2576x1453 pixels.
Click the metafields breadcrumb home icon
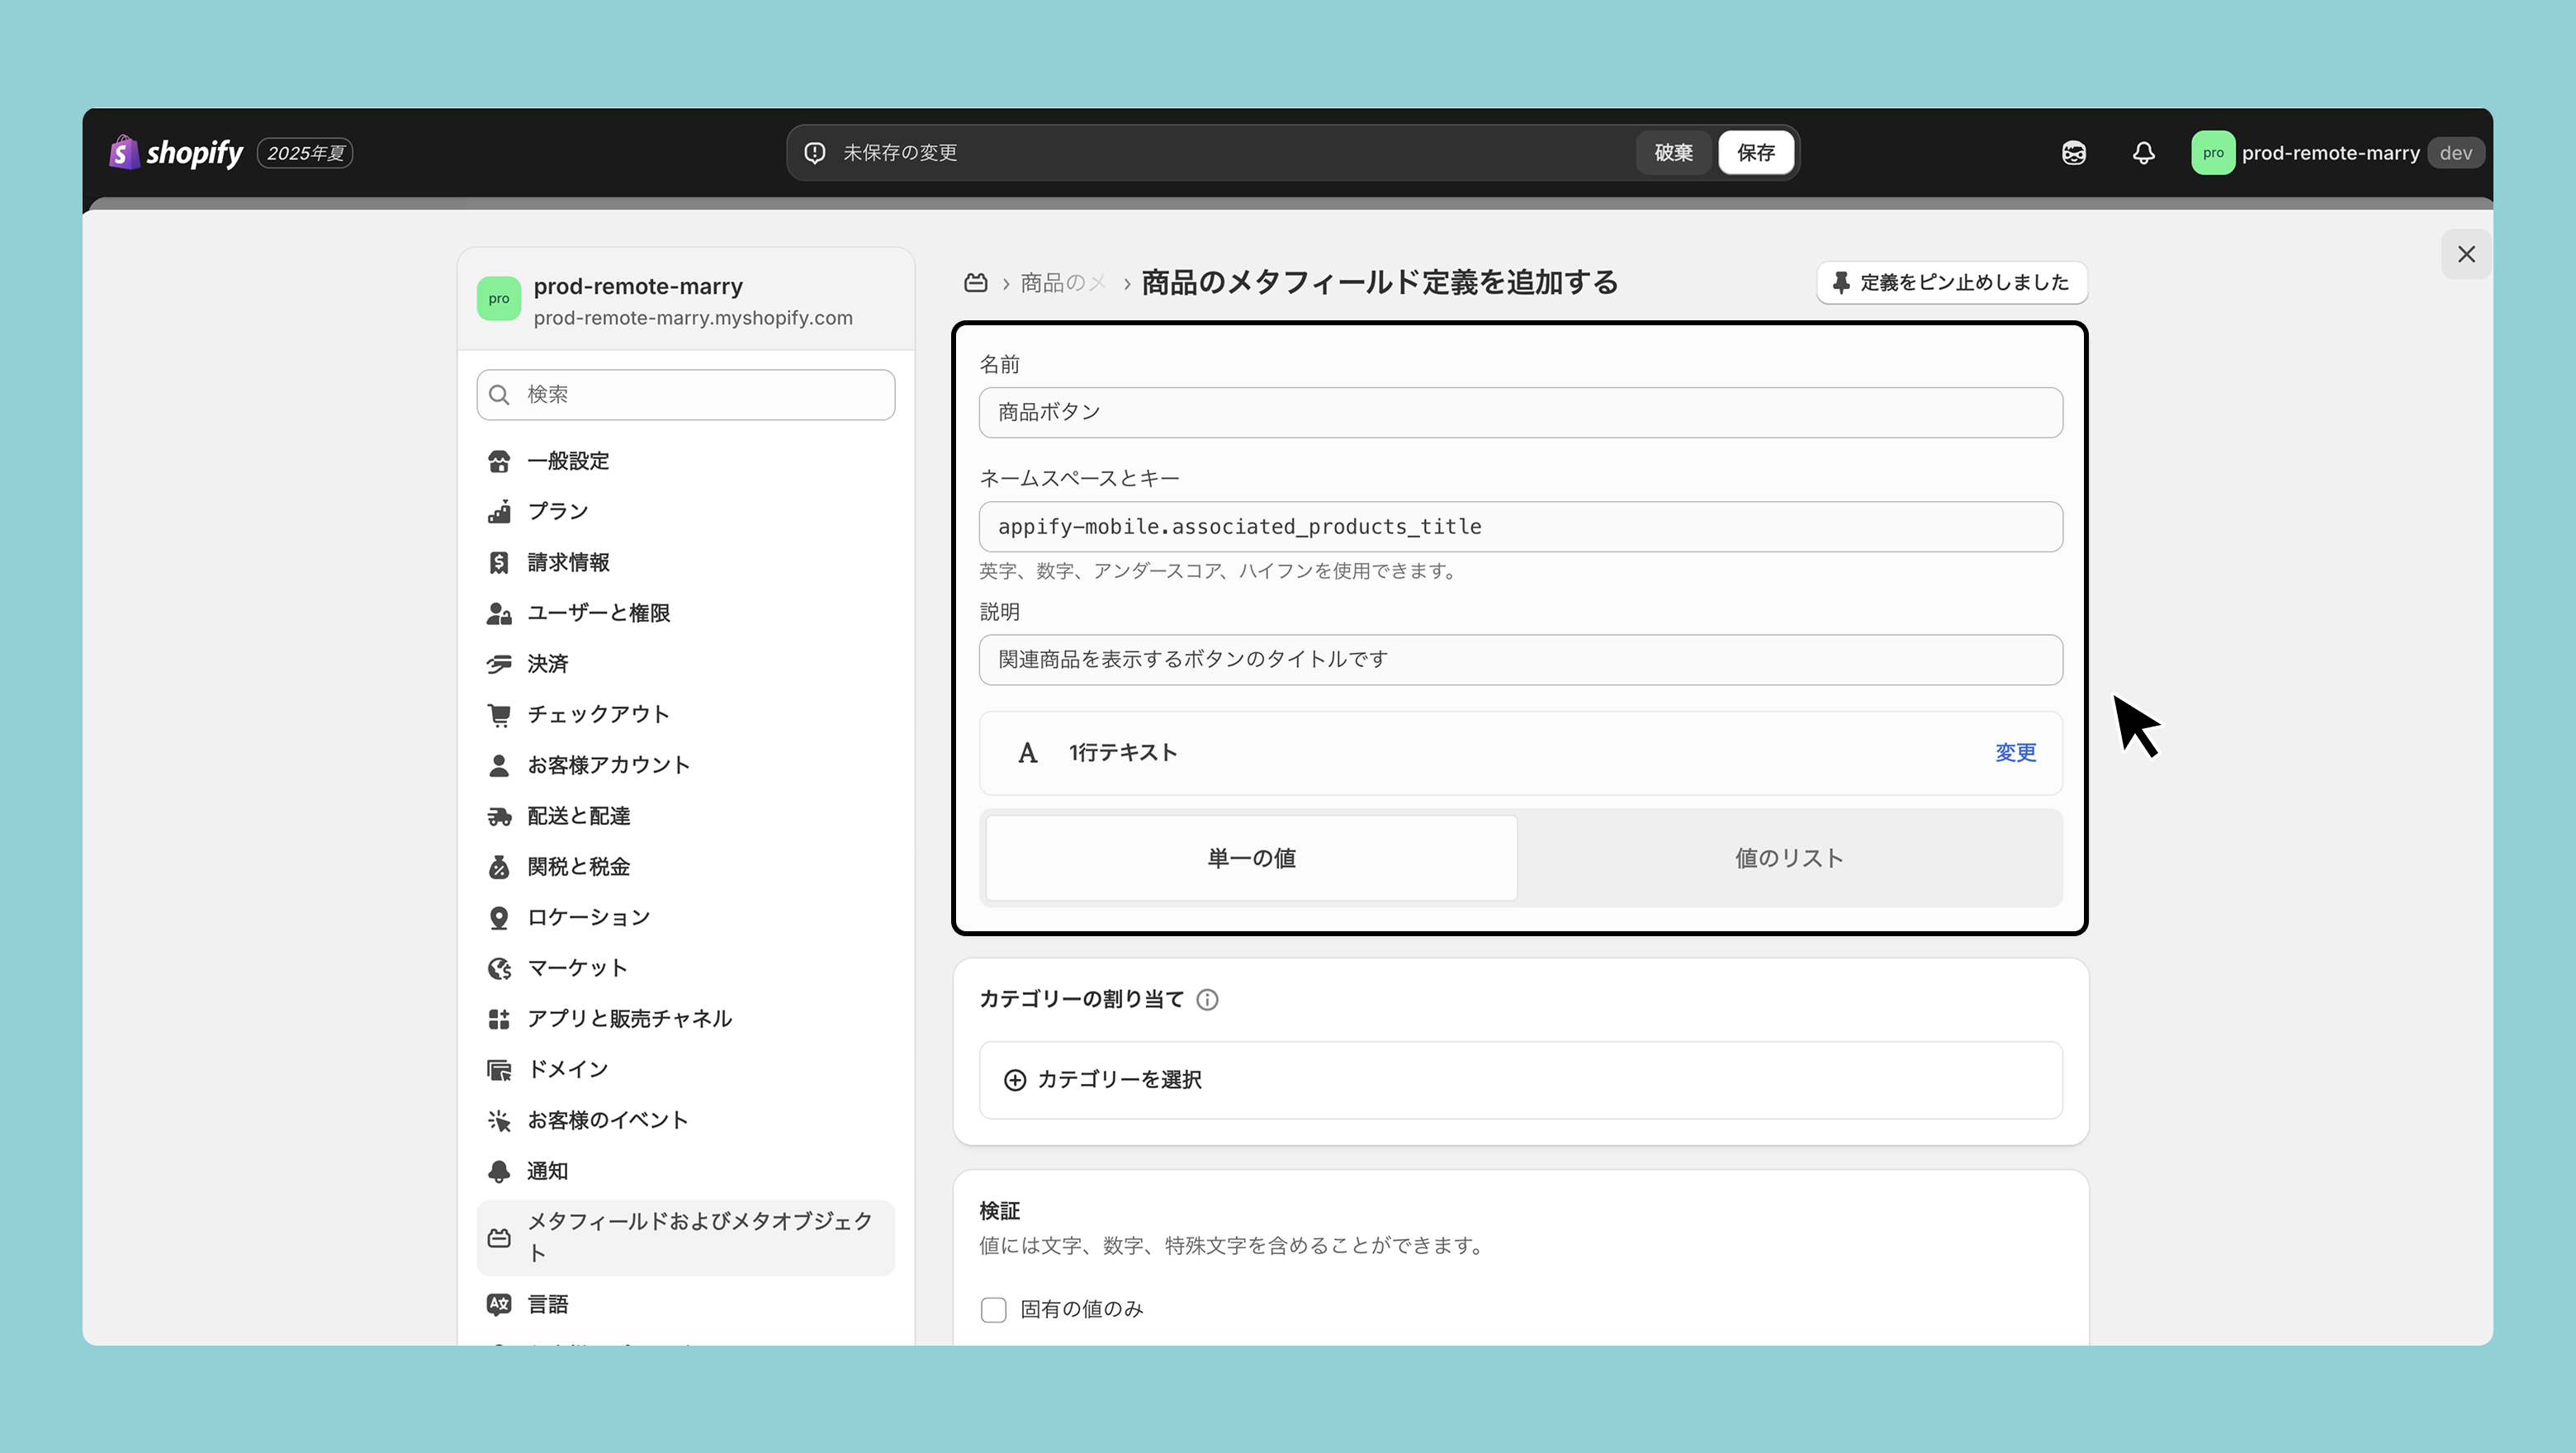tap(975, 283)
